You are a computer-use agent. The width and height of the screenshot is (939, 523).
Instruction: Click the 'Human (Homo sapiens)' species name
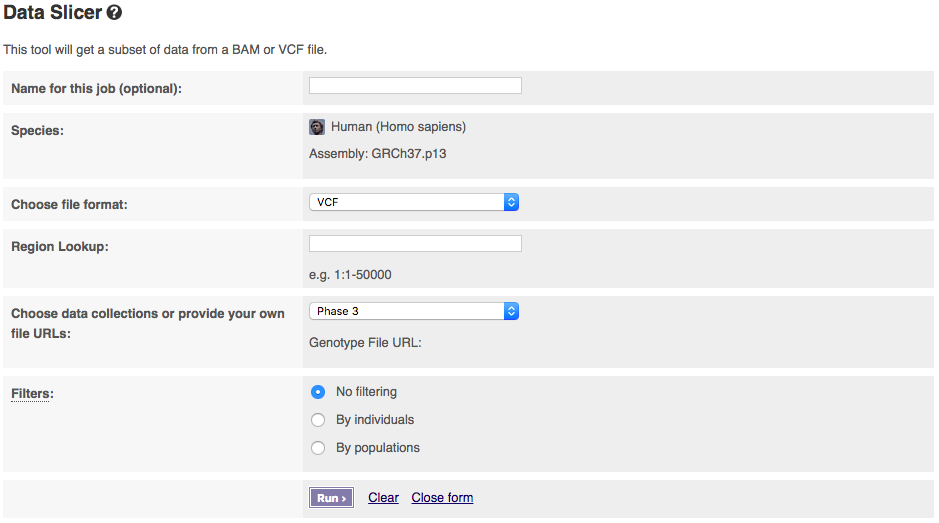(x=398, y=127)
